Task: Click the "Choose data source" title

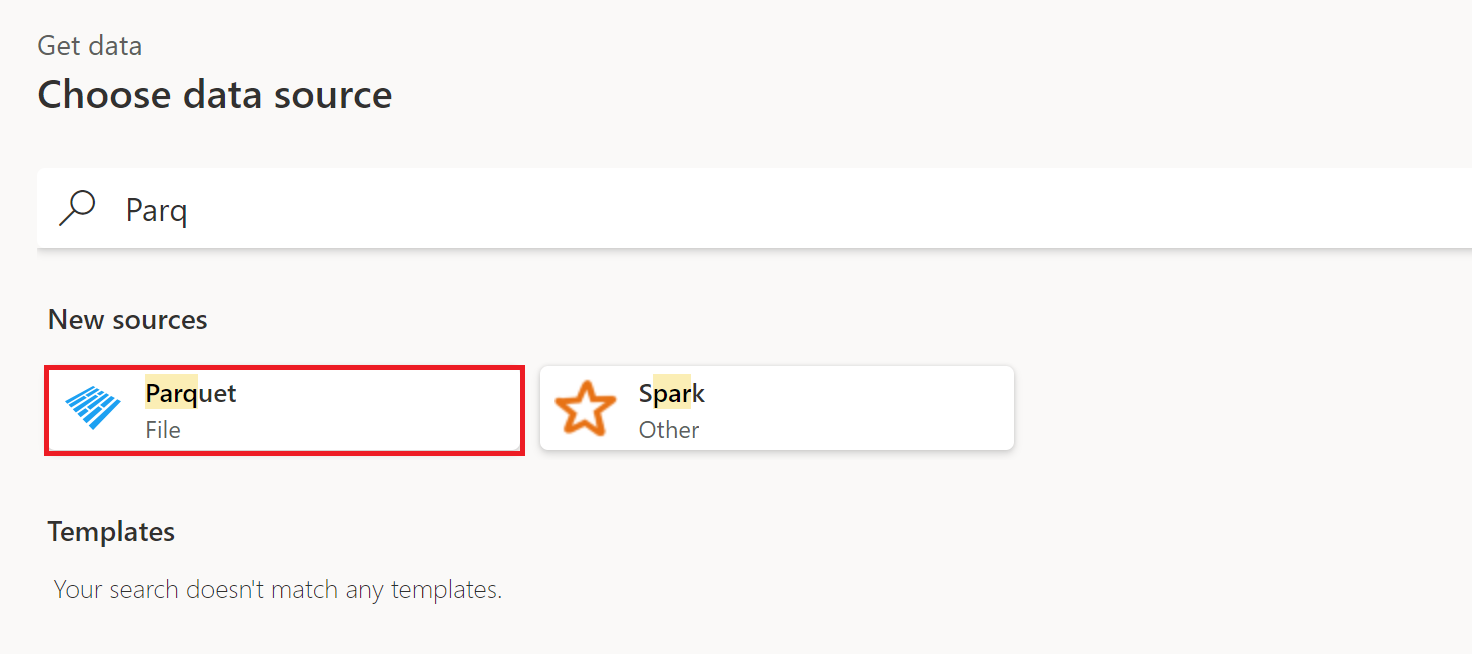Action: pos(215,95)
